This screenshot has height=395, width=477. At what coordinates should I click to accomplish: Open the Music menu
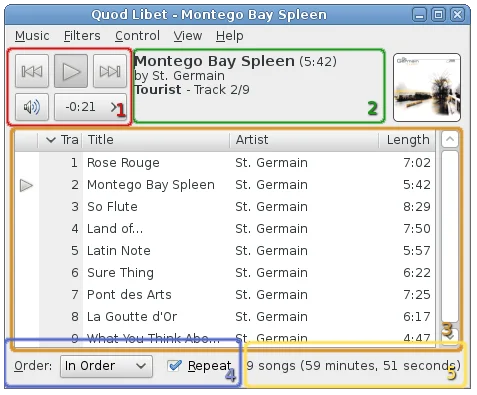(32, 36)
